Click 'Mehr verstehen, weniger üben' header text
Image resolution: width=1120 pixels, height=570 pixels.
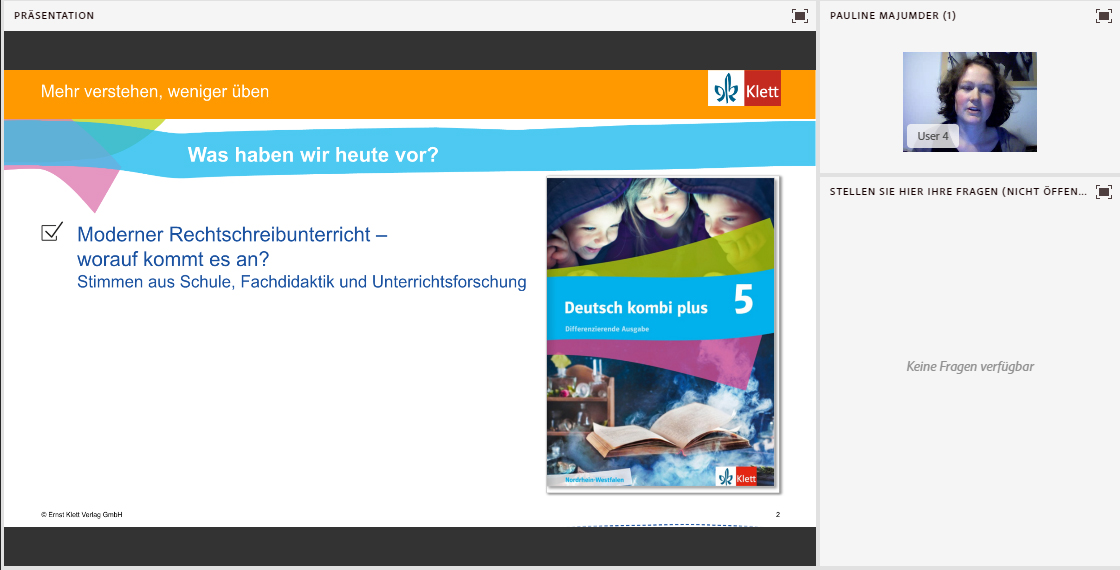(155, 91)
